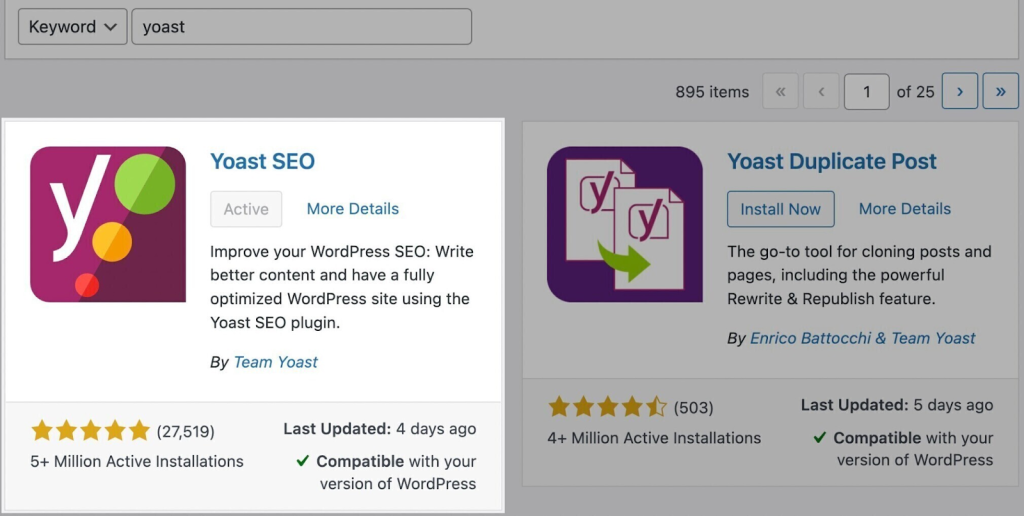This screenshot has width=1024, height=516.
Task: Install the Yoast Duplicate Post plugin
Action: click(780, 209)
